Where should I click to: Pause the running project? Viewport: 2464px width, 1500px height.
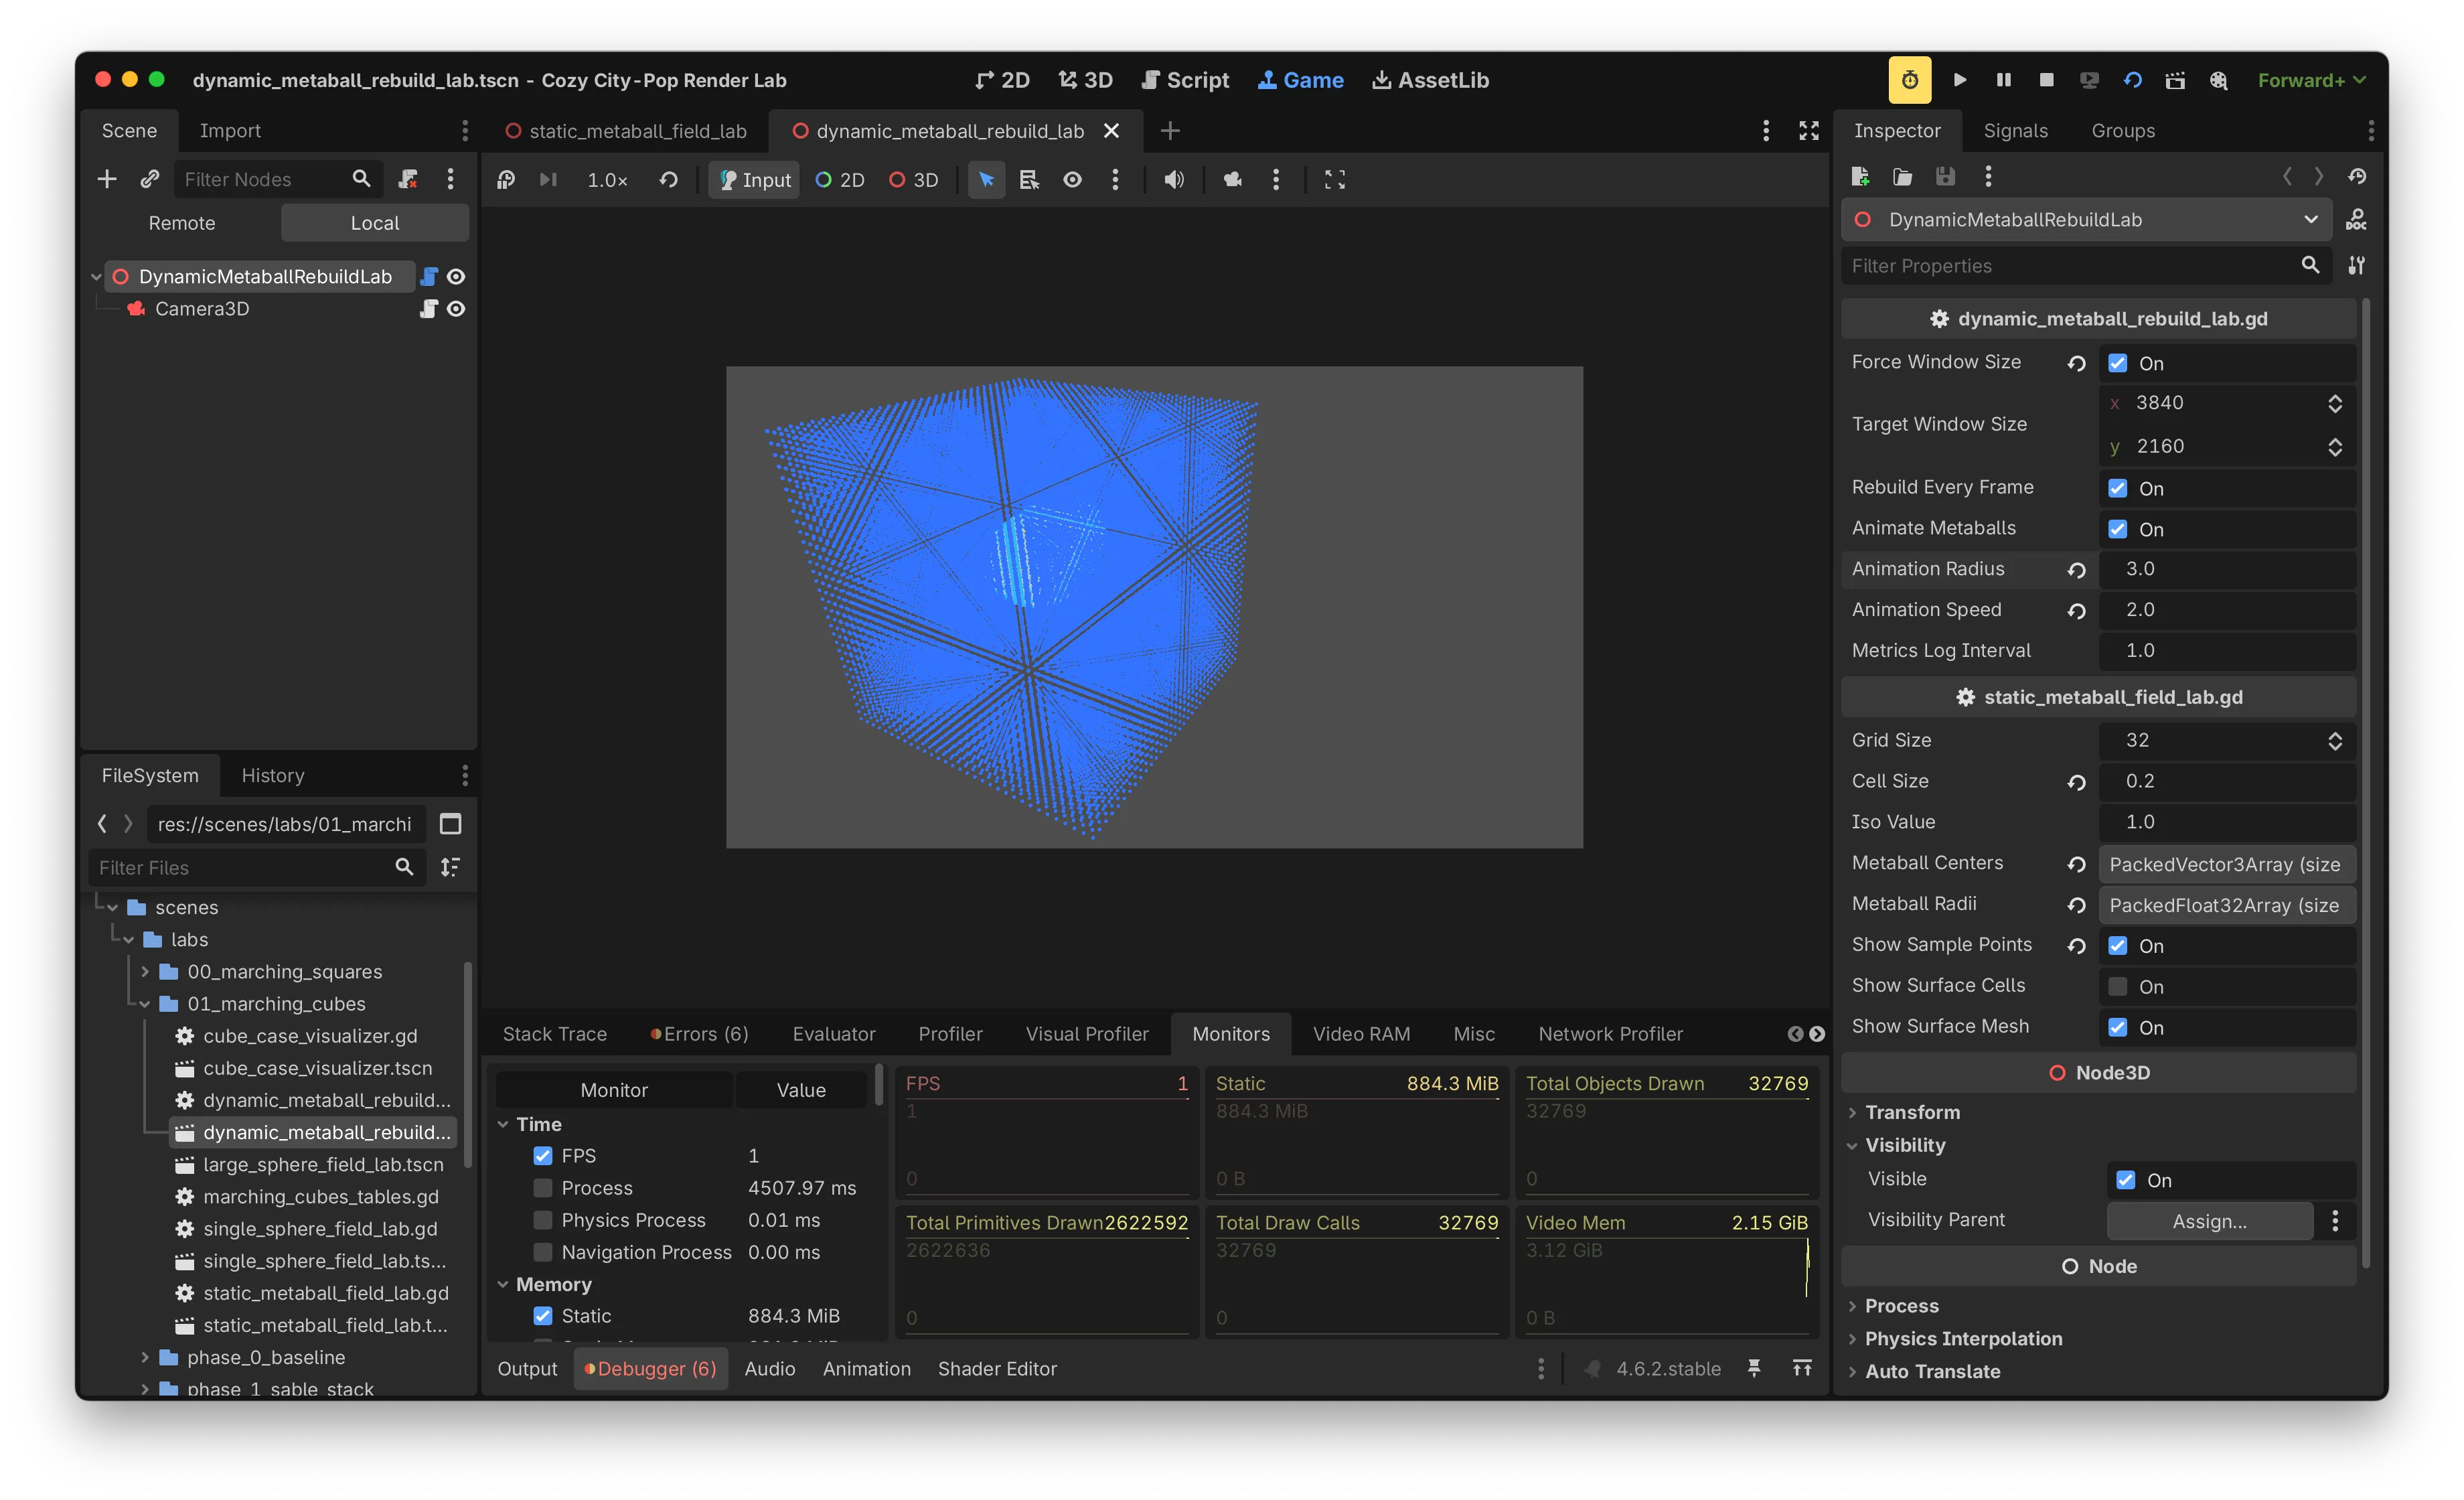(x=2003, y=80)
